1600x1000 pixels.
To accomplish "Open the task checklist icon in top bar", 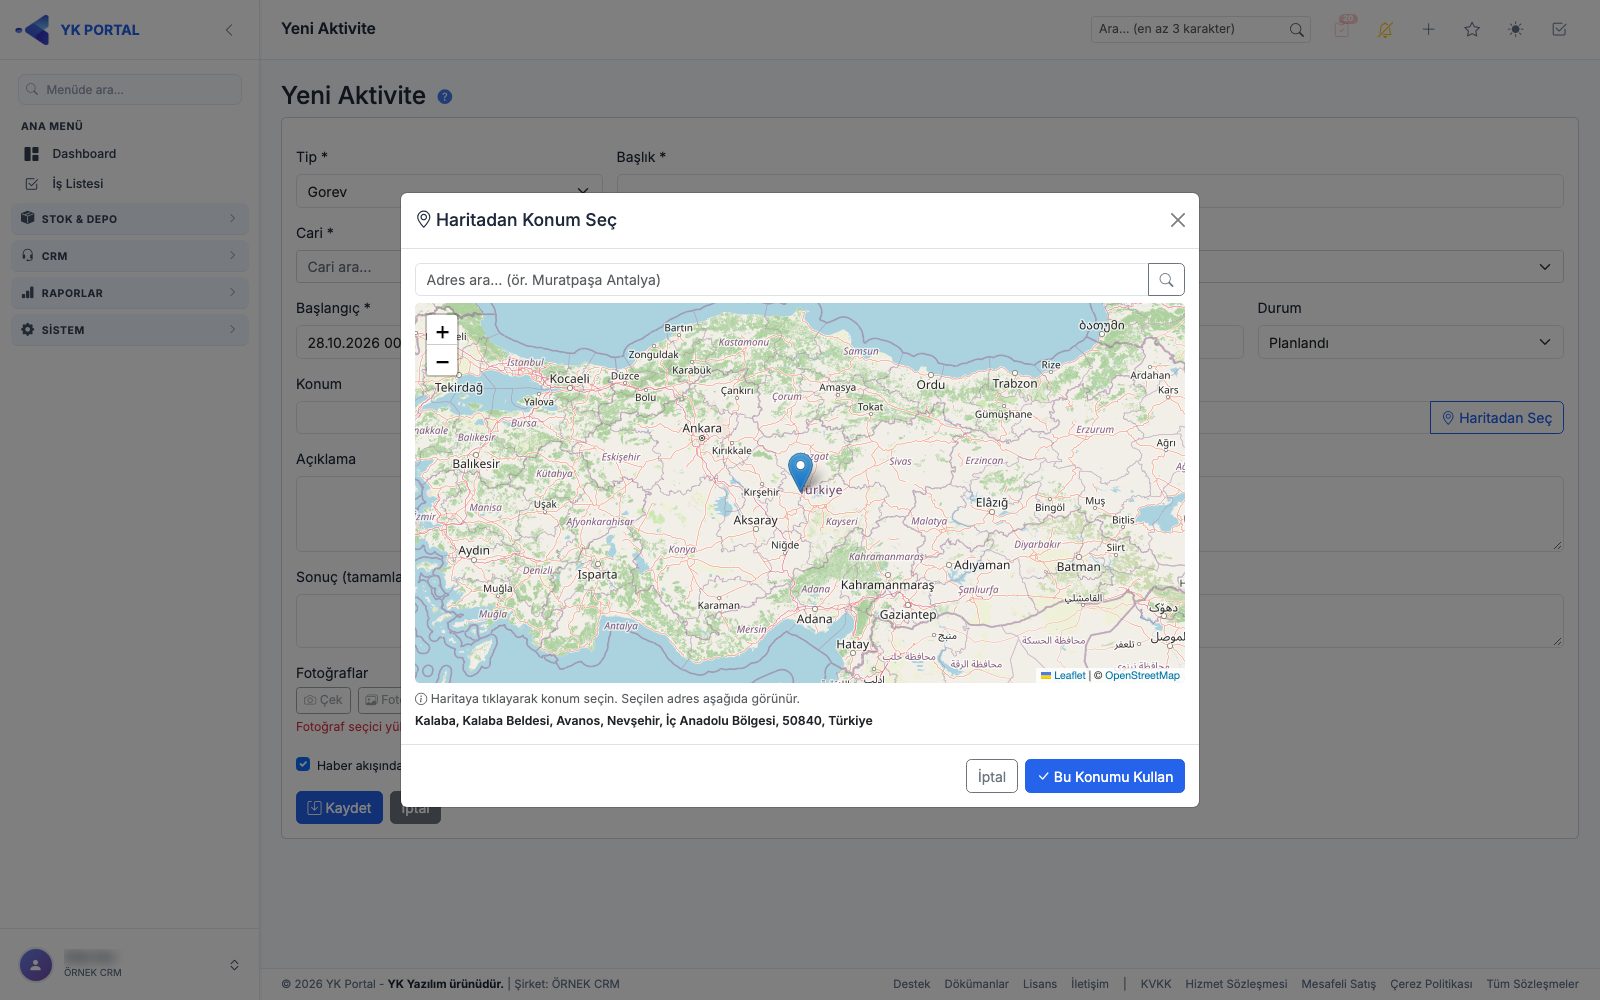I will point(1559,29).
